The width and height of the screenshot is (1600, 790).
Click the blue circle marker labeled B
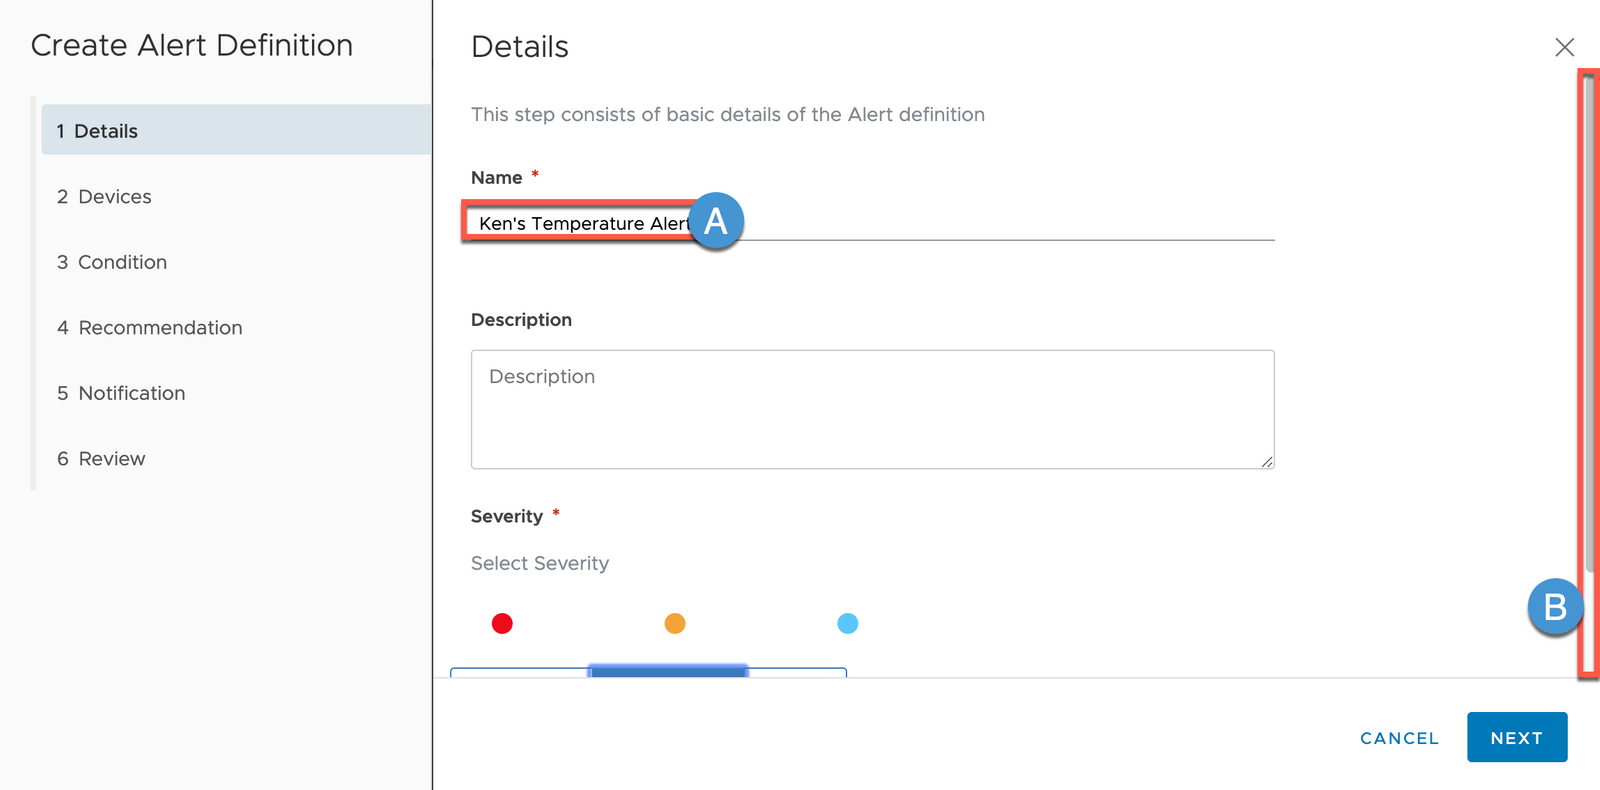[1555, 607]
